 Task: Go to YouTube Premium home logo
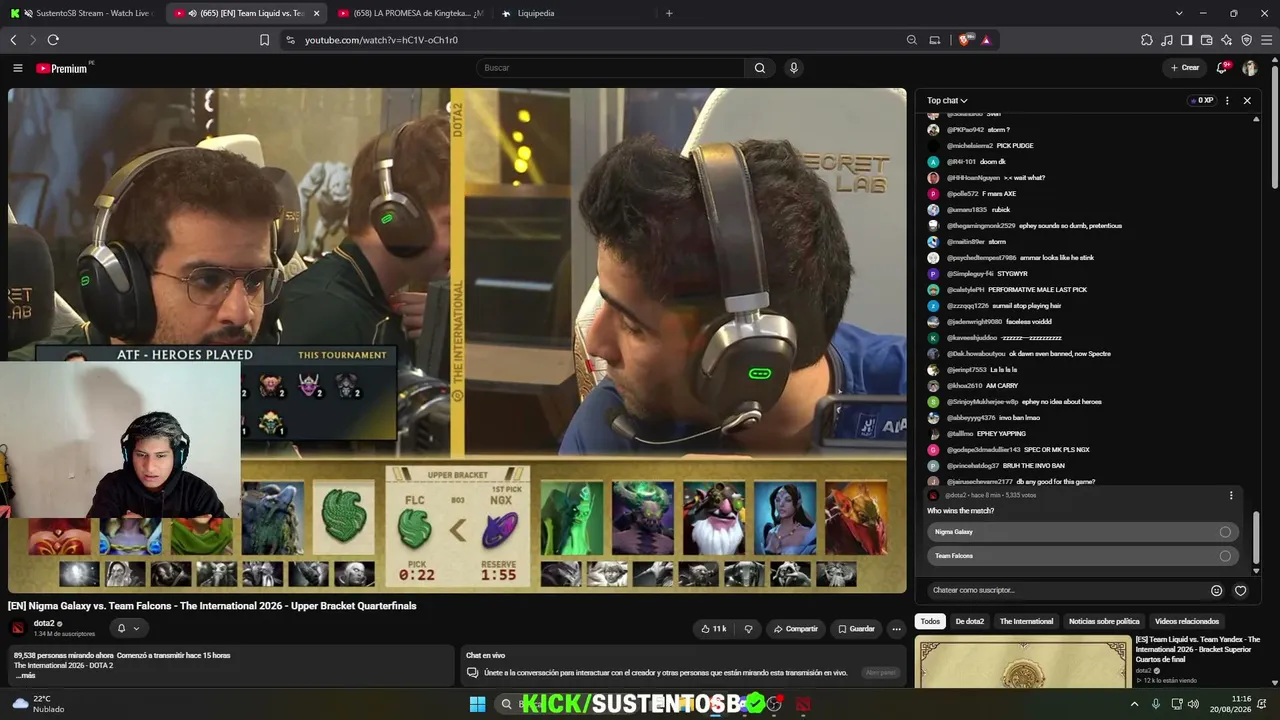pos(62,68)
